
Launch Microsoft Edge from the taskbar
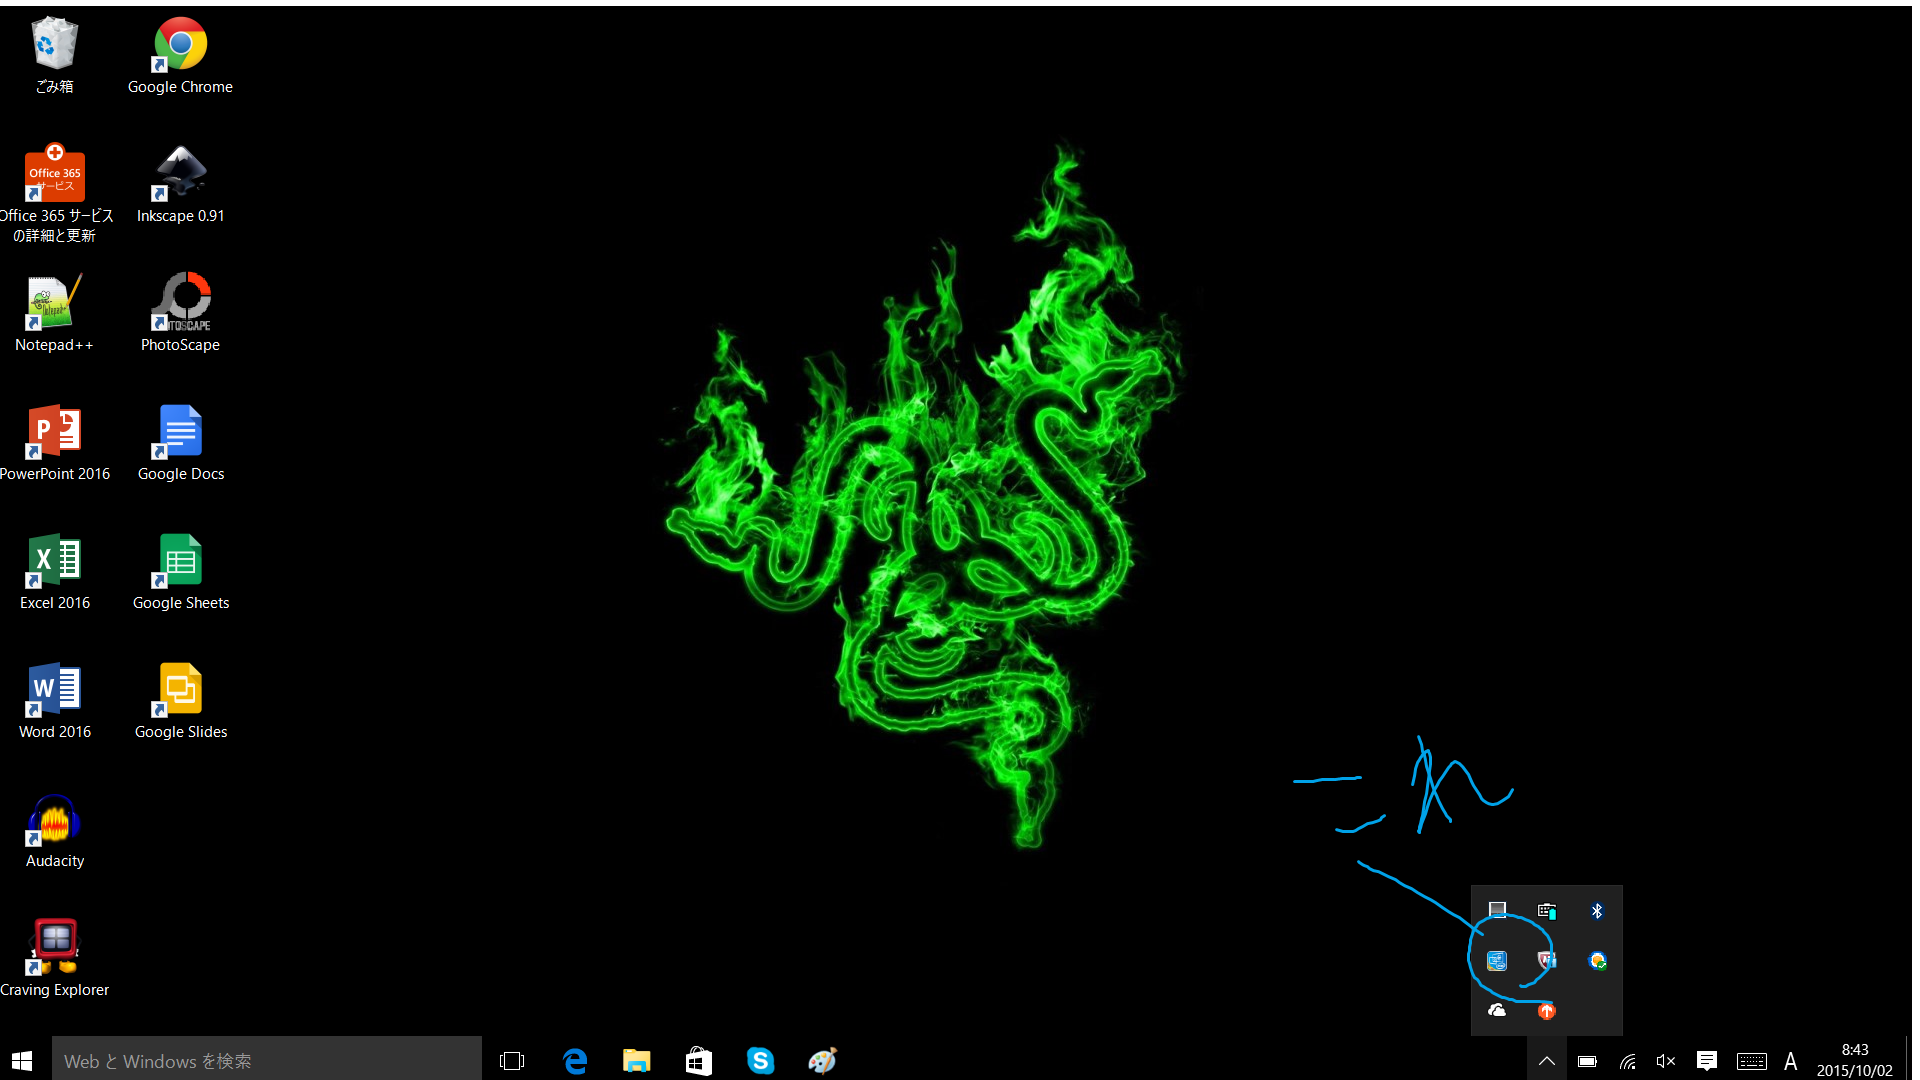coord(575,1060)
